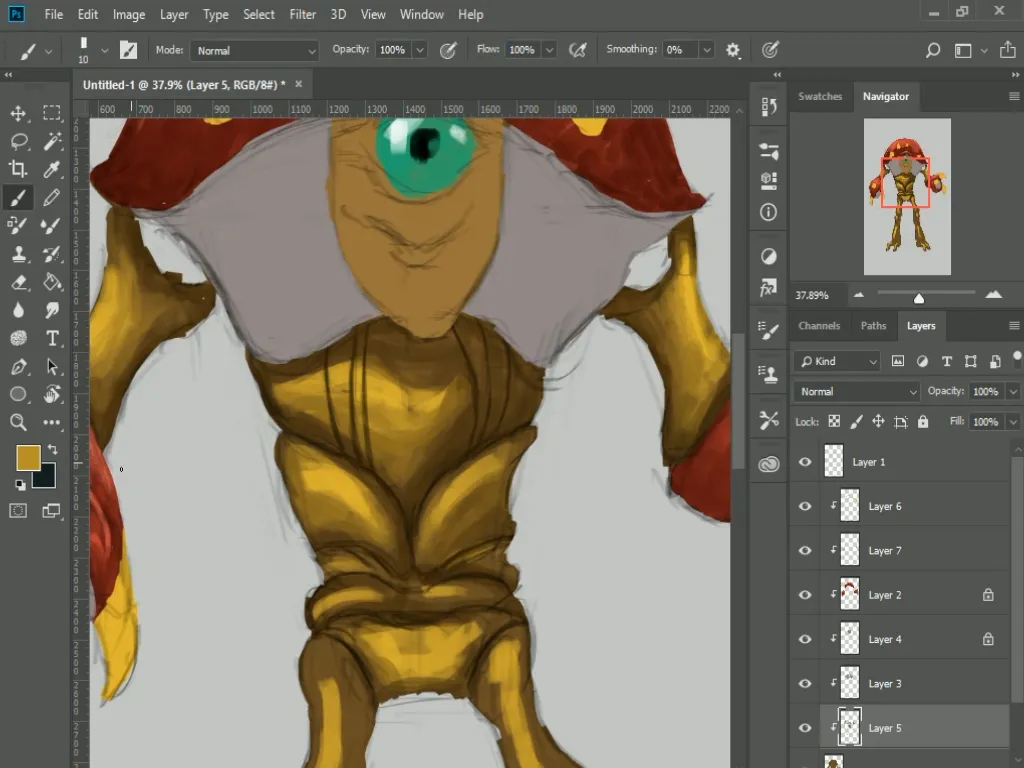Viewport: 1024px width, 768px height.
Task: Hide Layer 7 visibility eye
Action: pos(805,551)
